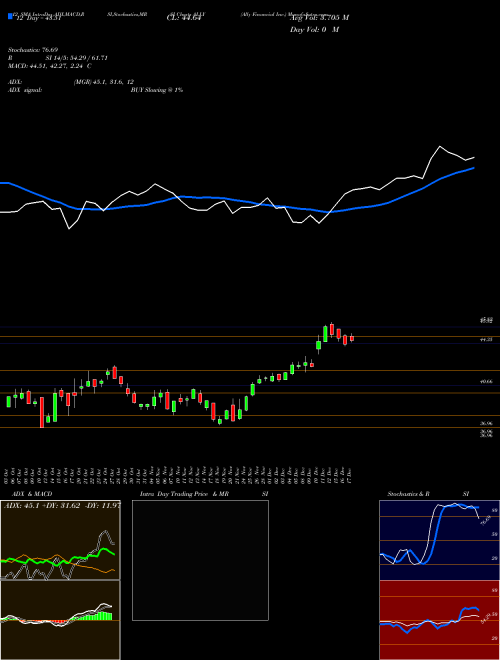The image size is (500, 660).
Task: Click the 'Intra Day Trading Price & MR' title
Action: pyautogui.click(x=184, y=494)
